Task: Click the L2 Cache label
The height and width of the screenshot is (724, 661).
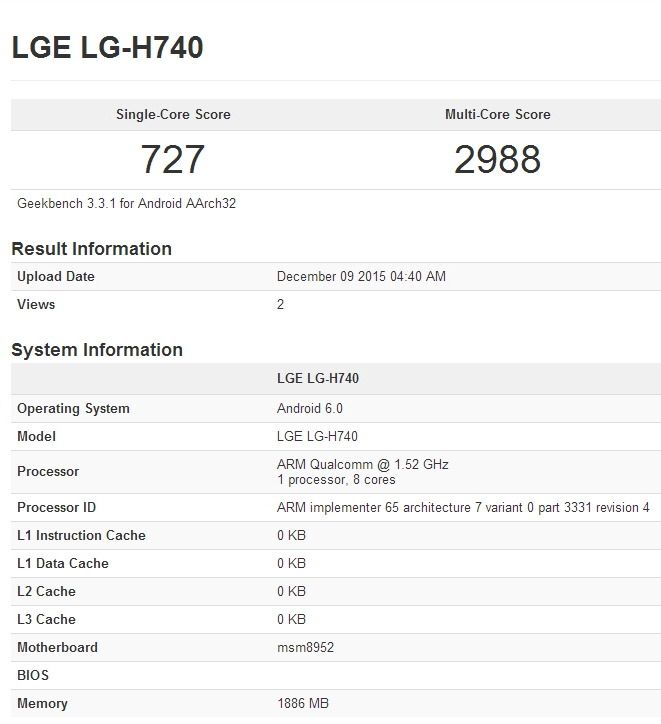Action: tap(46, 591)
